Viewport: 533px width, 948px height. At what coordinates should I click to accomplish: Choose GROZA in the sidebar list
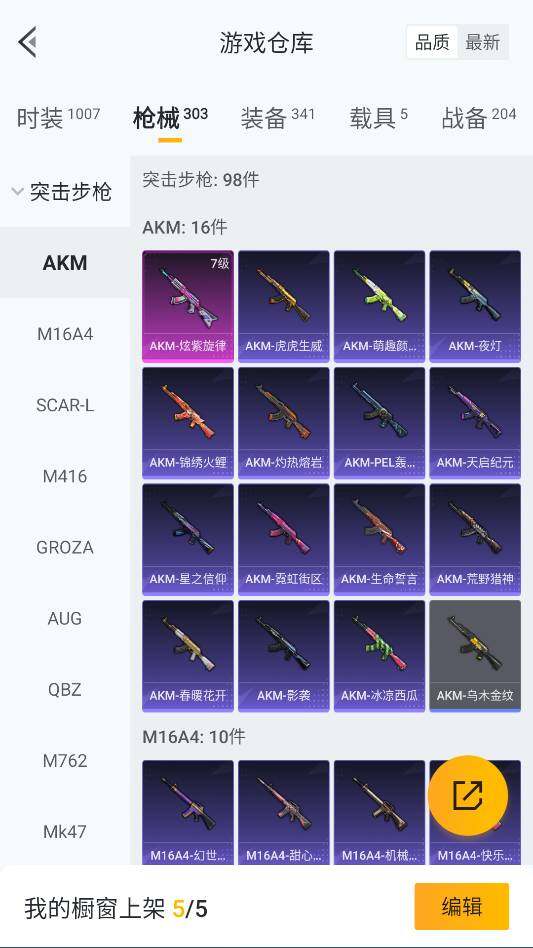[x=65, y=547]
